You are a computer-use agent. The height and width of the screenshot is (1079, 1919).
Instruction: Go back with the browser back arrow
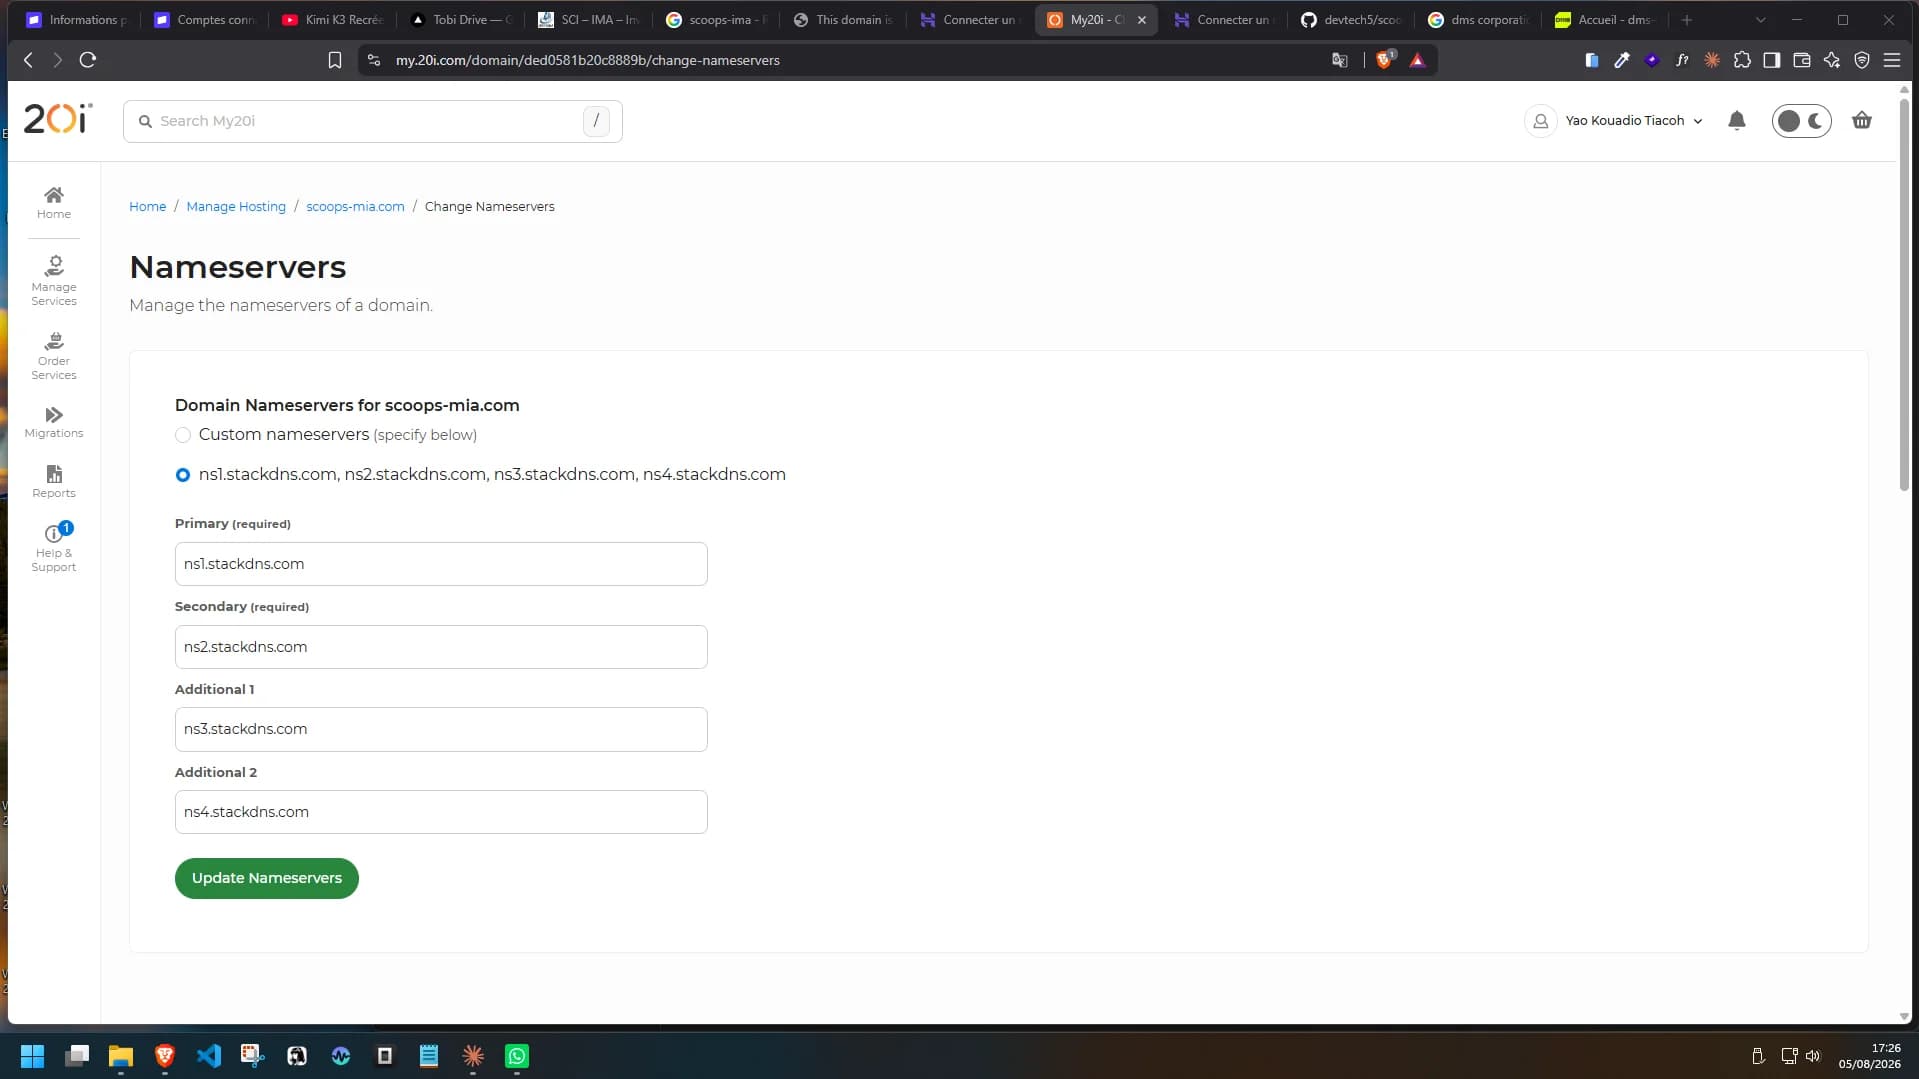(28, 60)
